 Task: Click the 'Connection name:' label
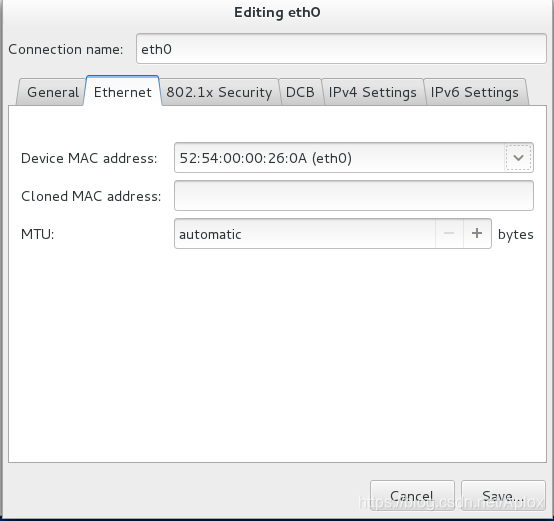(x=66, y=49)
